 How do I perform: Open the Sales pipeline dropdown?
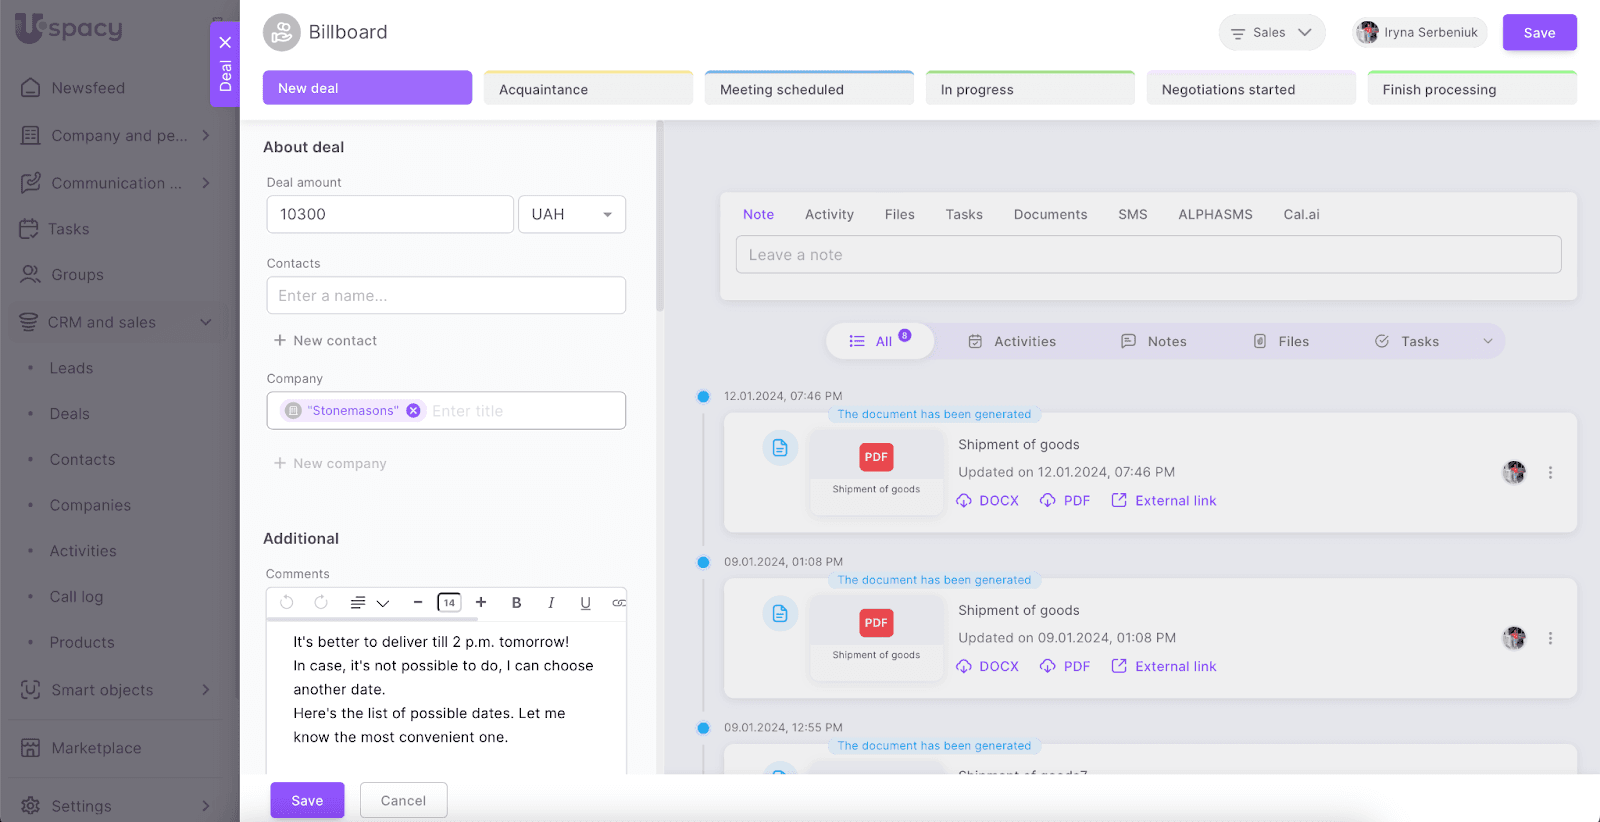[x=1271, y=33]
